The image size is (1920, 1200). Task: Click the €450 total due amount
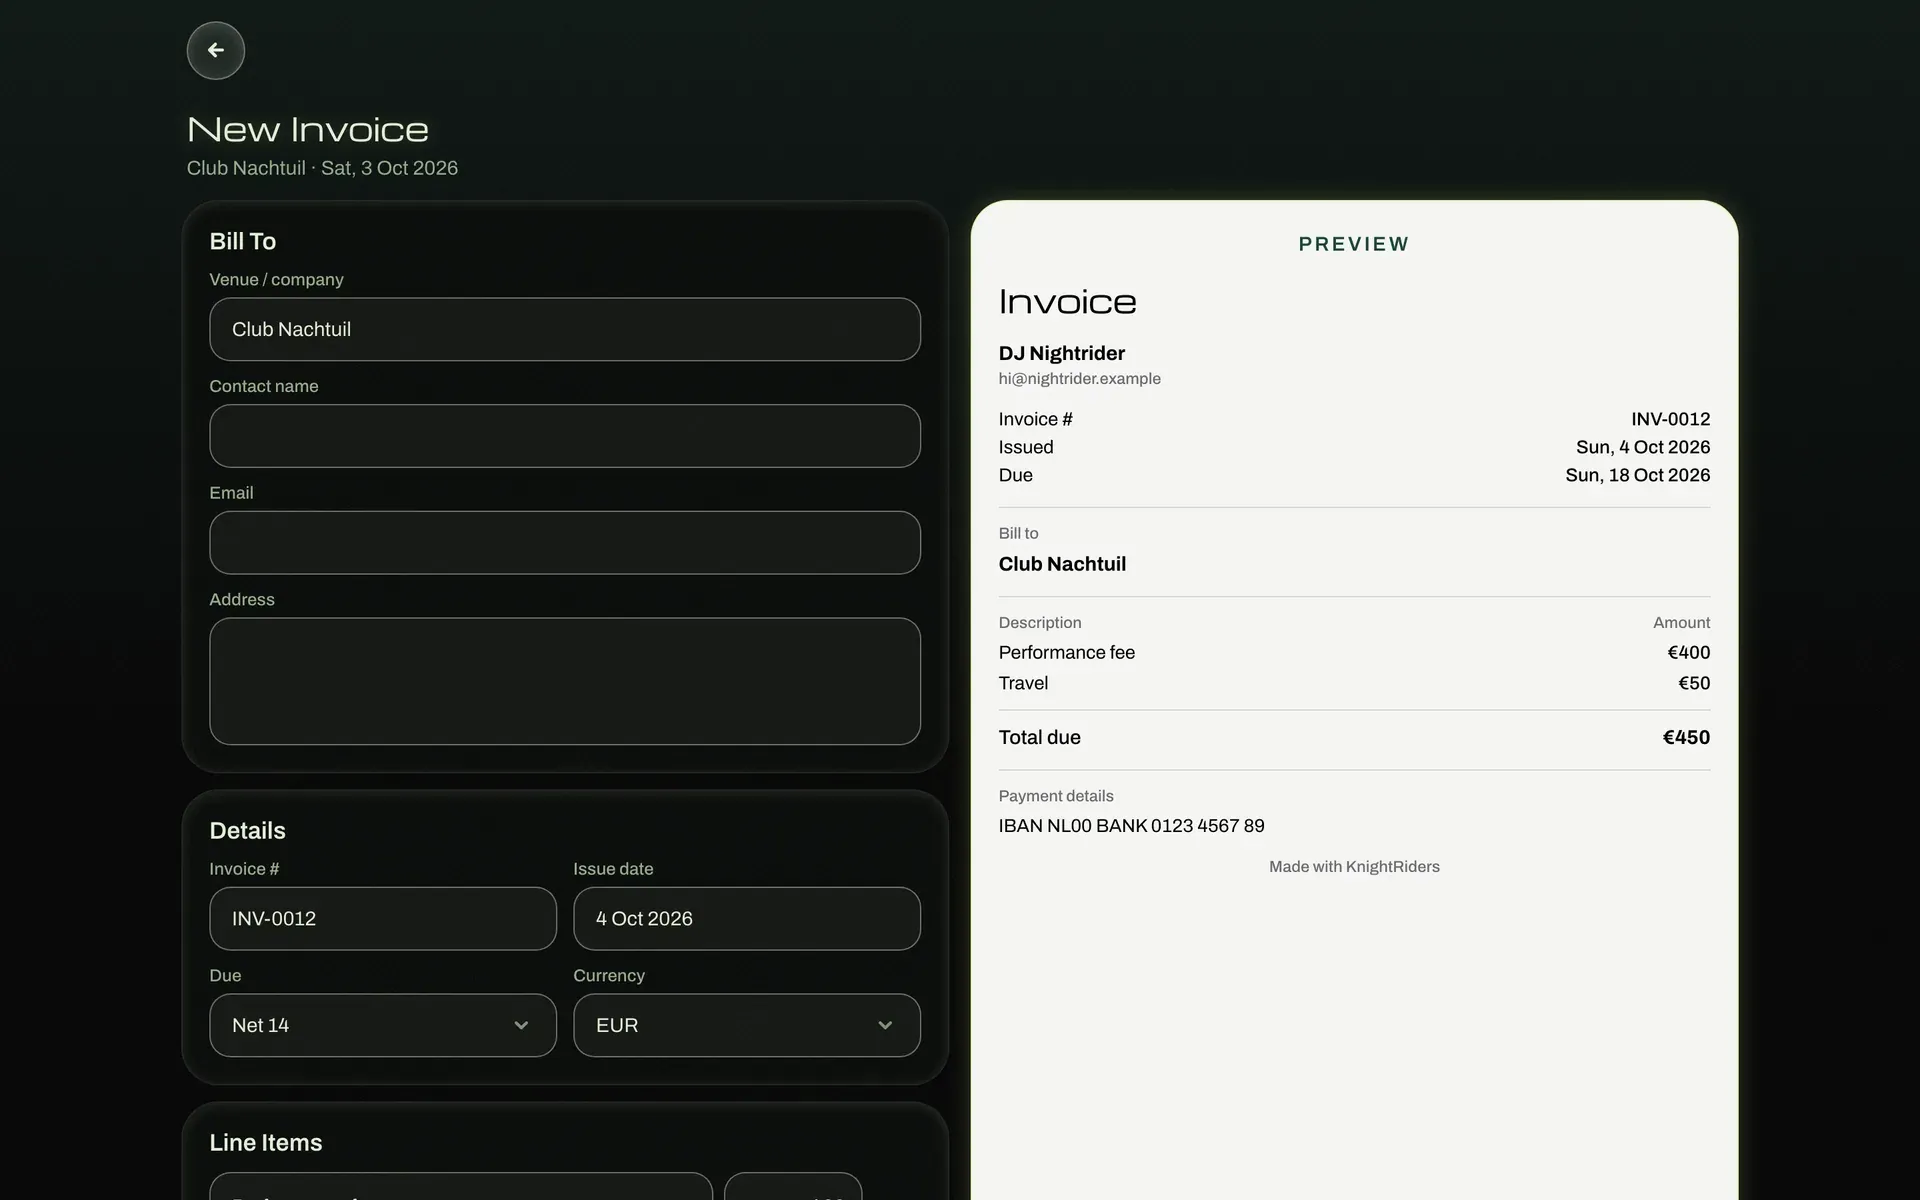[x=1686, y=738]
